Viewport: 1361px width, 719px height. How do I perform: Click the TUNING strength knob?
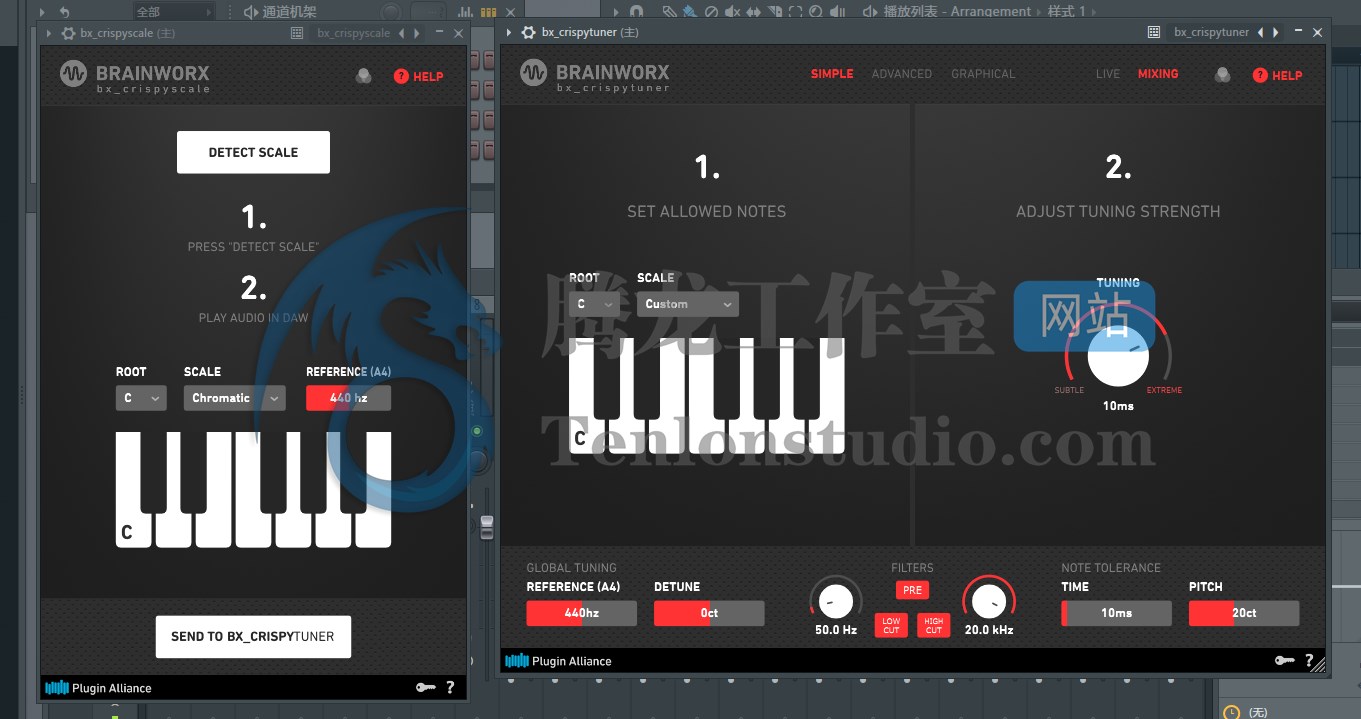(1118, 358)
